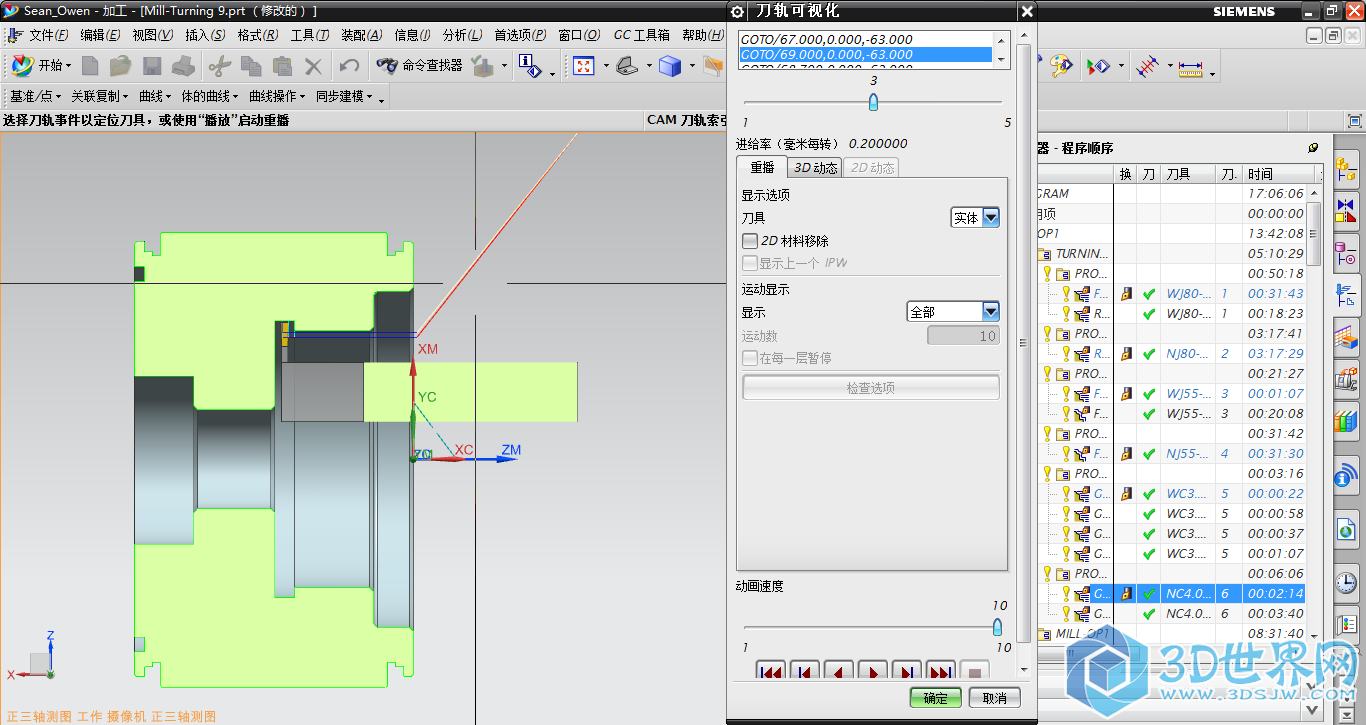1366x725 pixels.
Task: Select the highlighted GOTO/69.000,0.000,-63.000 line
Action: [x=866, y=54]
